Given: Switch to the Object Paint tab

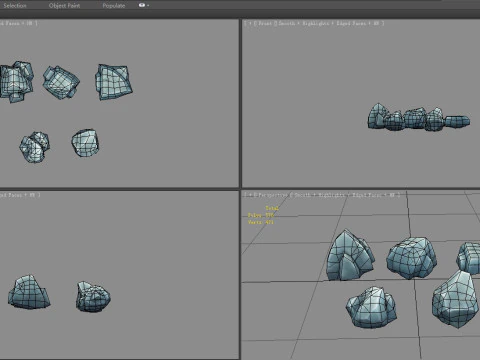Looking at the screenshot, I should (64, 6).
